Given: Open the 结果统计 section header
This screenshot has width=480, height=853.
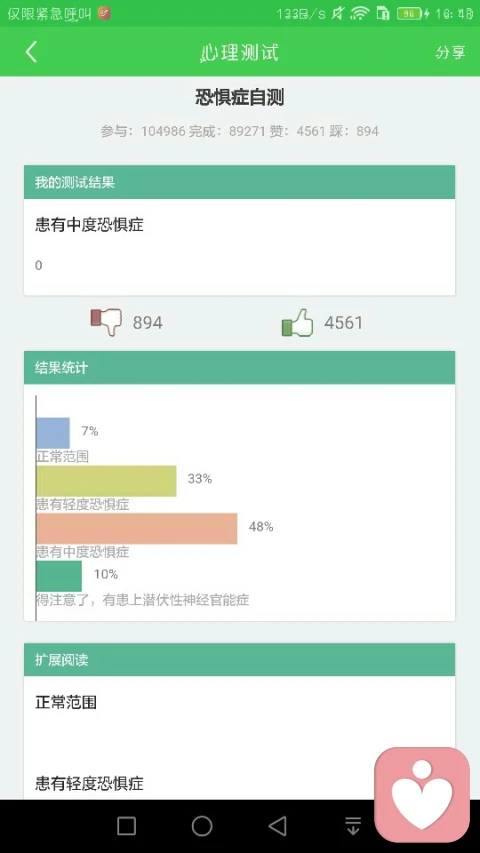Looking at the screenshot, I should 239,368.
